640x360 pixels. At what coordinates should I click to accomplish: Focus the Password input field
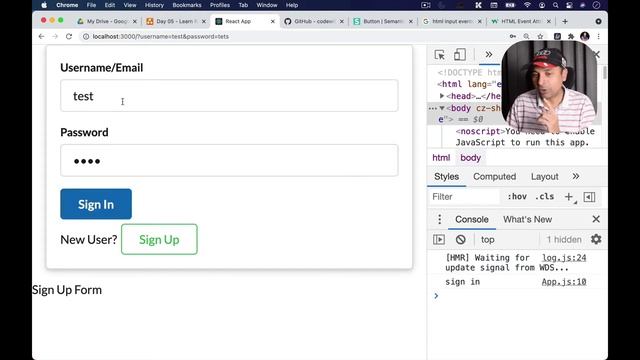[229, 160]
